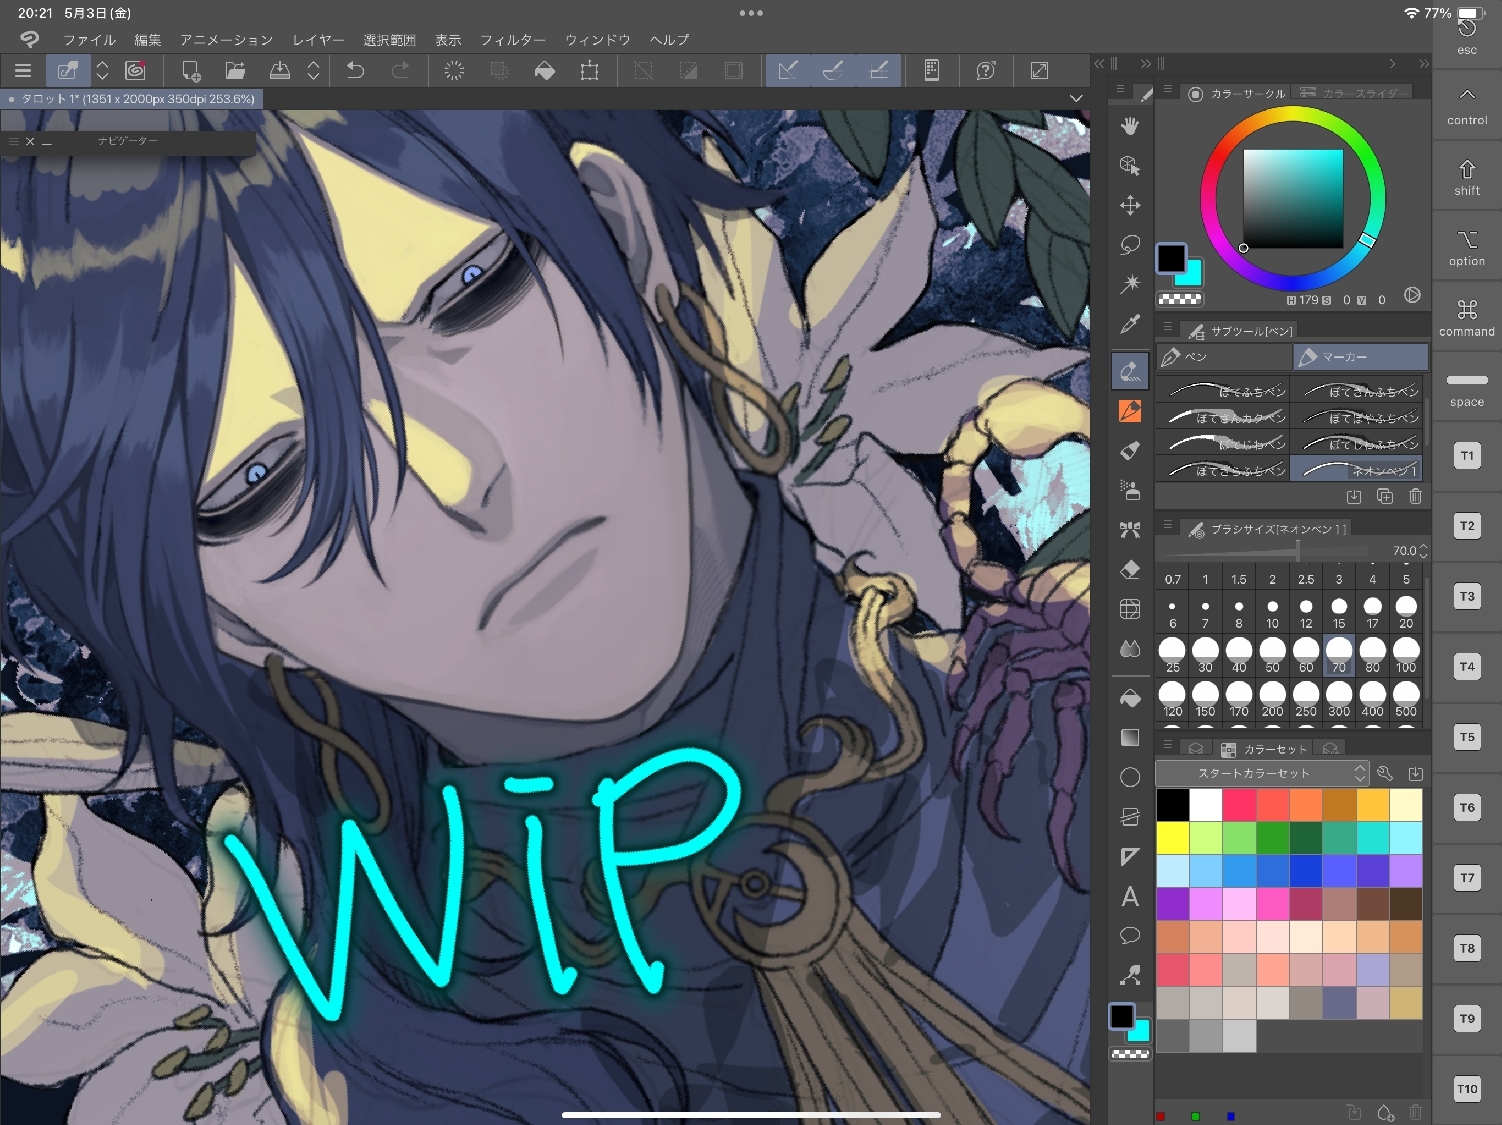Viewport: 1502px width, 1125px height.
Task: Select the Lasso selection tool
Action: [1130, 245]
